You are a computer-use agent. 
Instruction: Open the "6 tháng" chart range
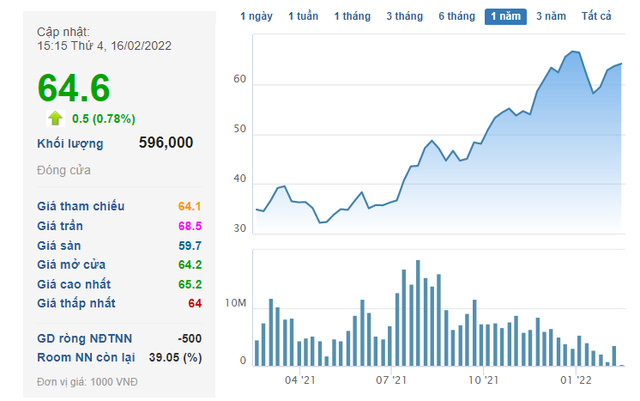pyautogui.click(x=455, y=16)
